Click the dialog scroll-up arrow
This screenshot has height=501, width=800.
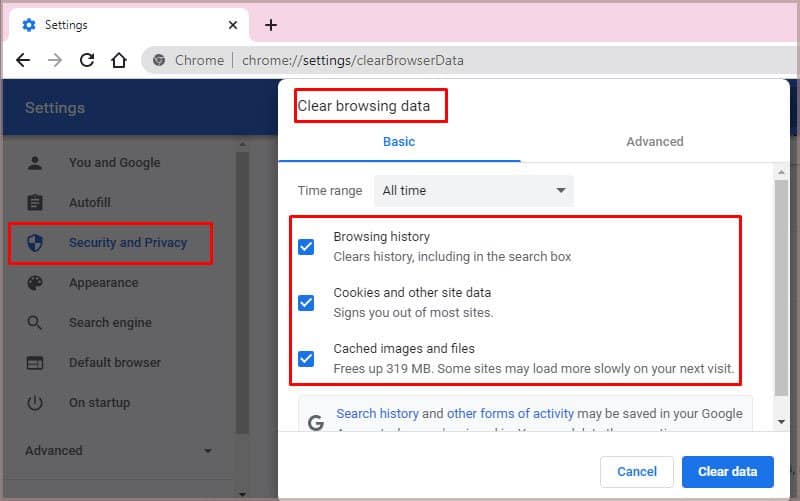tap(781, 172)
